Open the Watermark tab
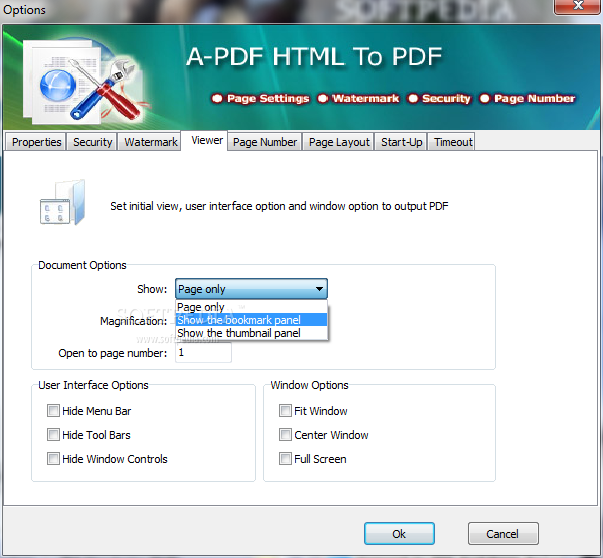The image size is (603, 558). [x=151, y=142]
